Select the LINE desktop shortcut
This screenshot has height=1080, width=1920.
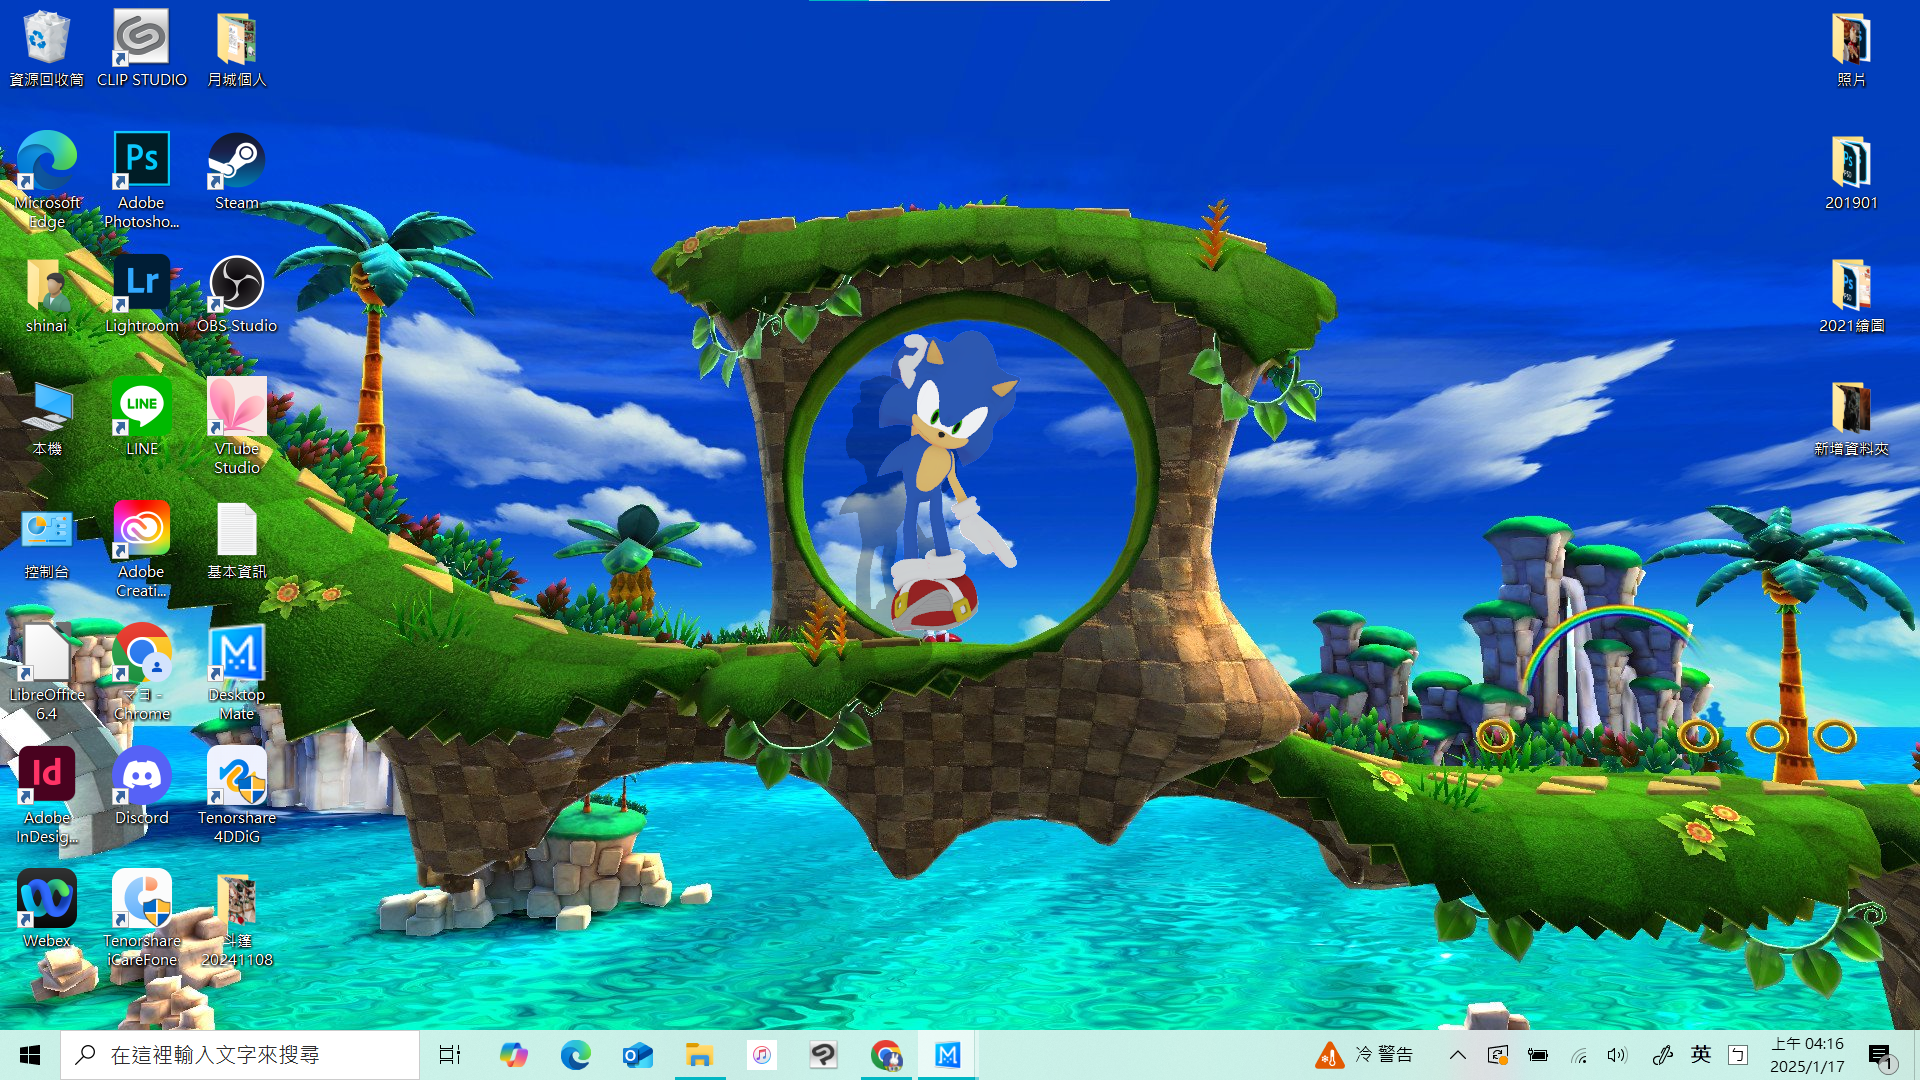point(141,417)
